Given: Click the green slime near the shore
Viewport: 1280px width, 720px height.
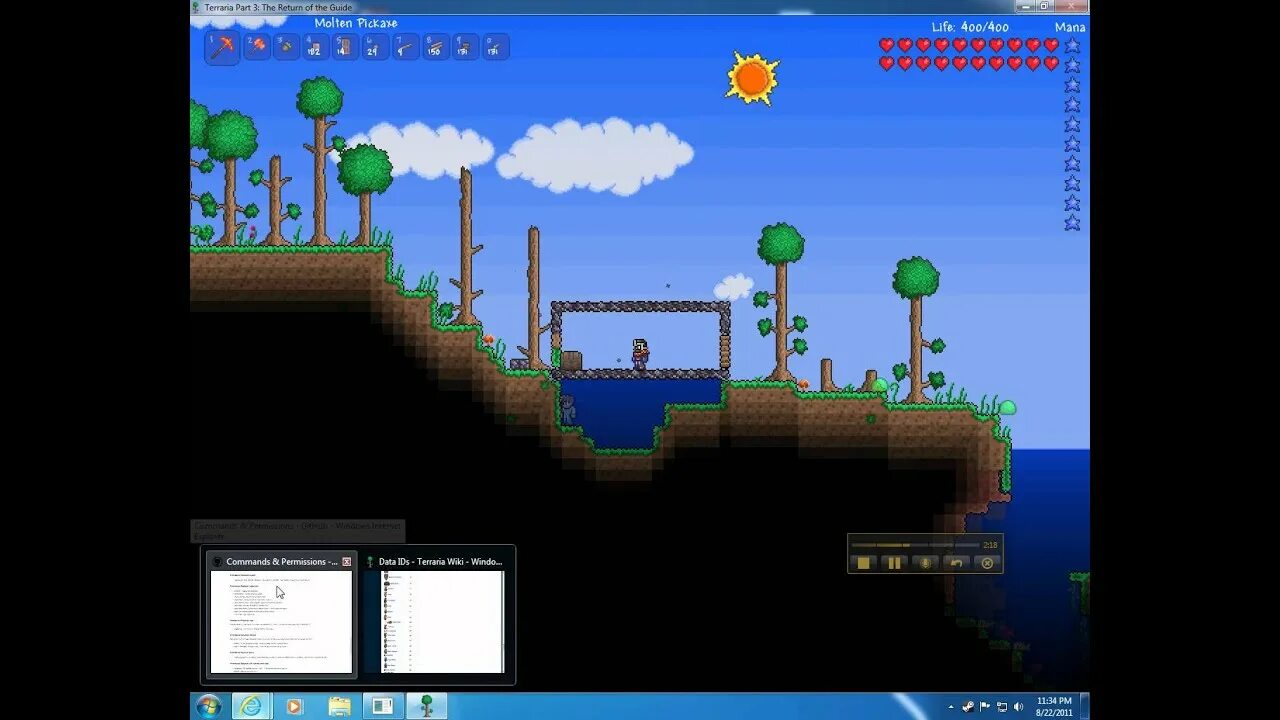Looking at the screenshot, I should point(1007,407).
